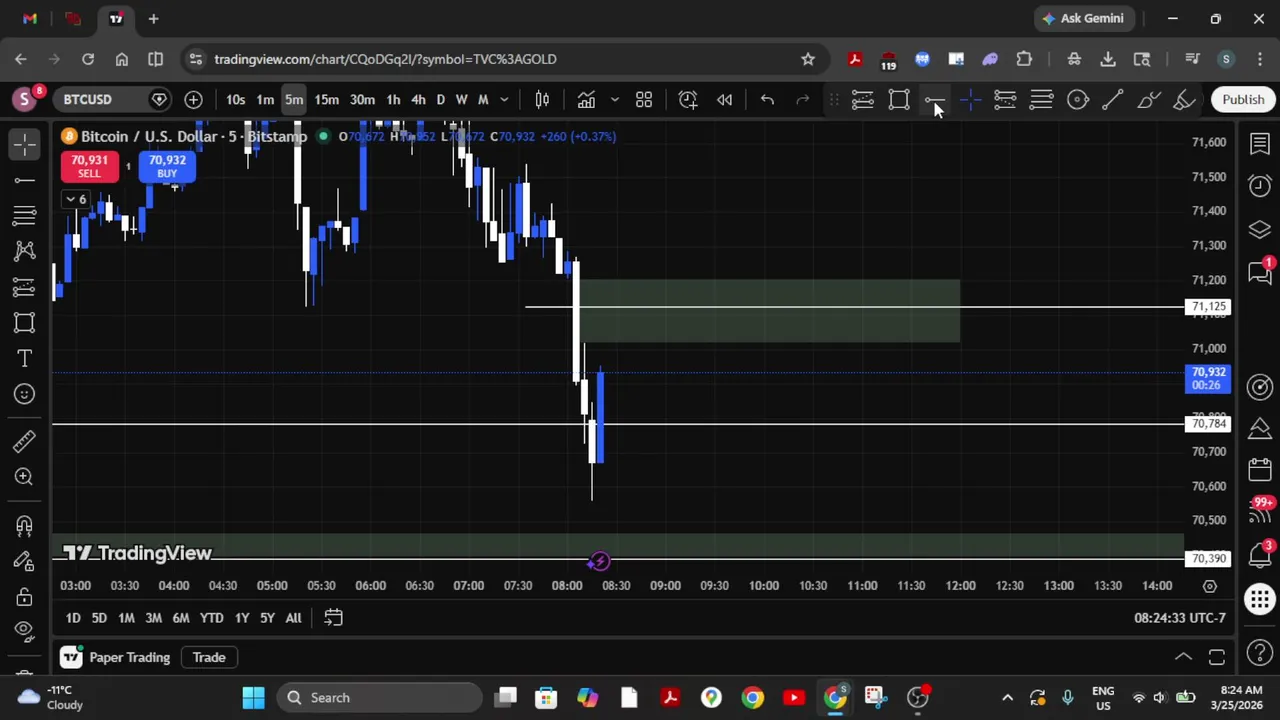The width and height of the screenshot is (1280, 720).
Task: Click the Windows taskbar Search box
Action: coord(381,698)
